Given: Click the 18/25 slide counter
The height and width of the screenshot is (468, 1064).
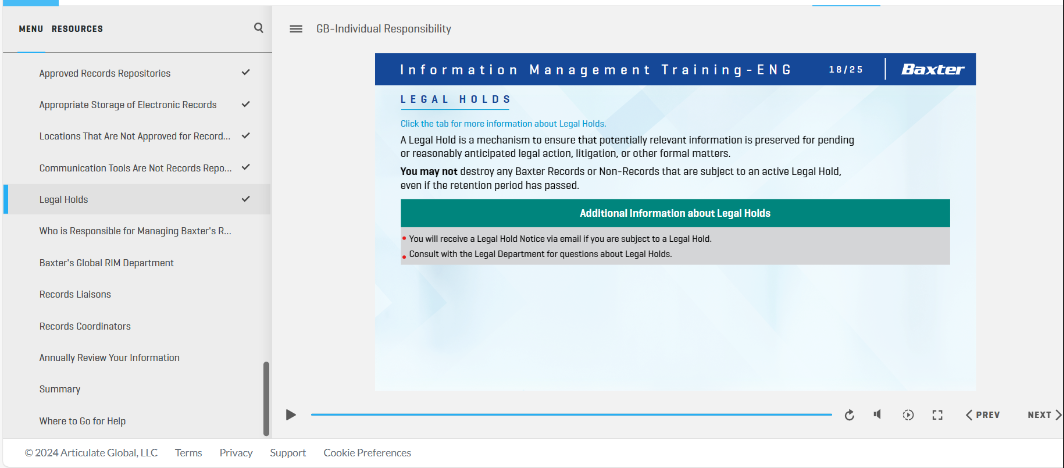Looking at the screenshot, I should 846,69.
